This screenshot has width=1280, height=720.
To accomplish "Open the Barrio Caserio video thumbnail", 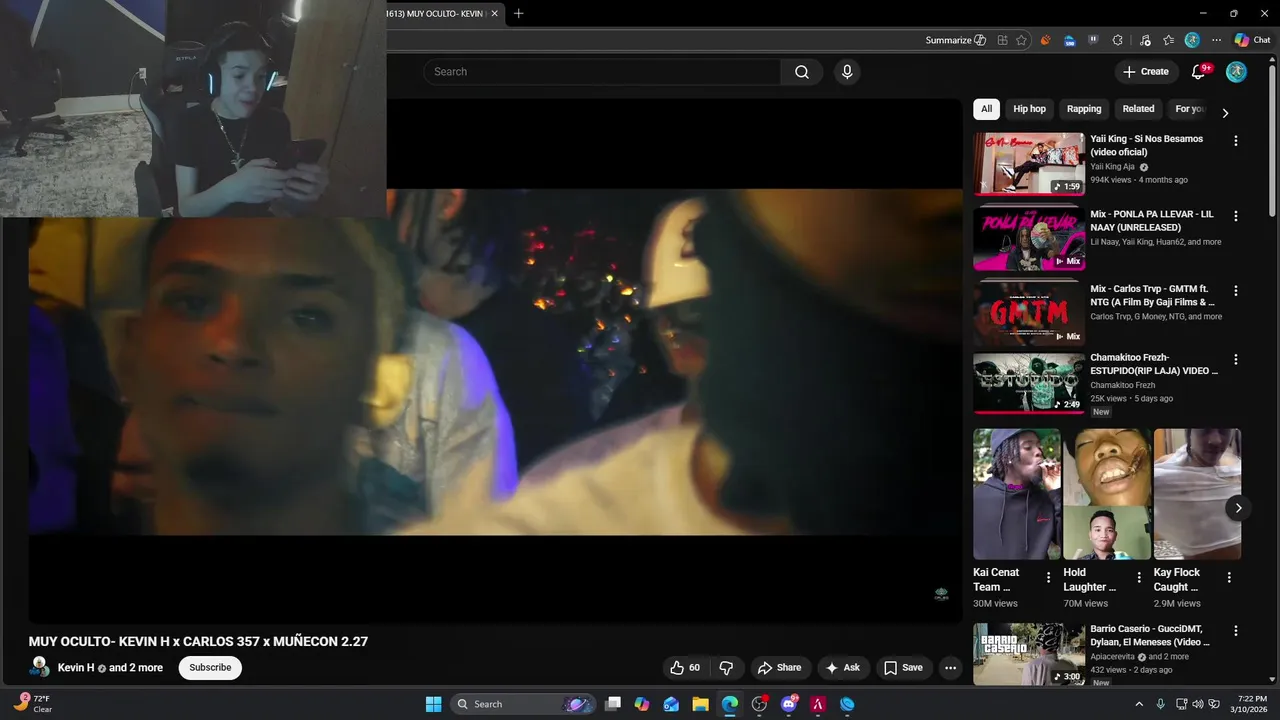I will pos(1029,654).
